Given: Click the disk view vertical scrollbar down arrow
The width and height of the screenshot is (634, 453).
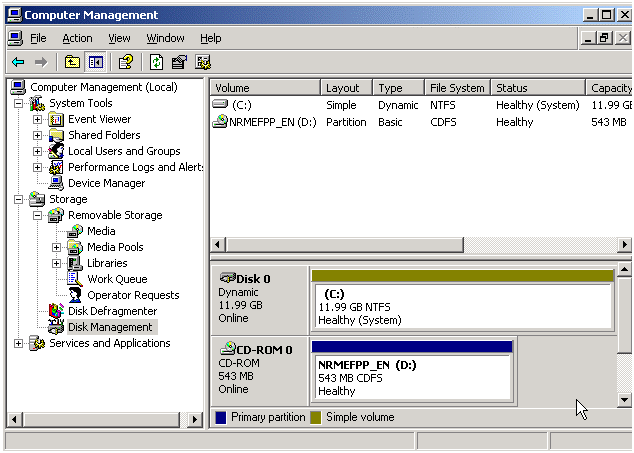Looking at the screenshot, I should [x=625, y=400].
